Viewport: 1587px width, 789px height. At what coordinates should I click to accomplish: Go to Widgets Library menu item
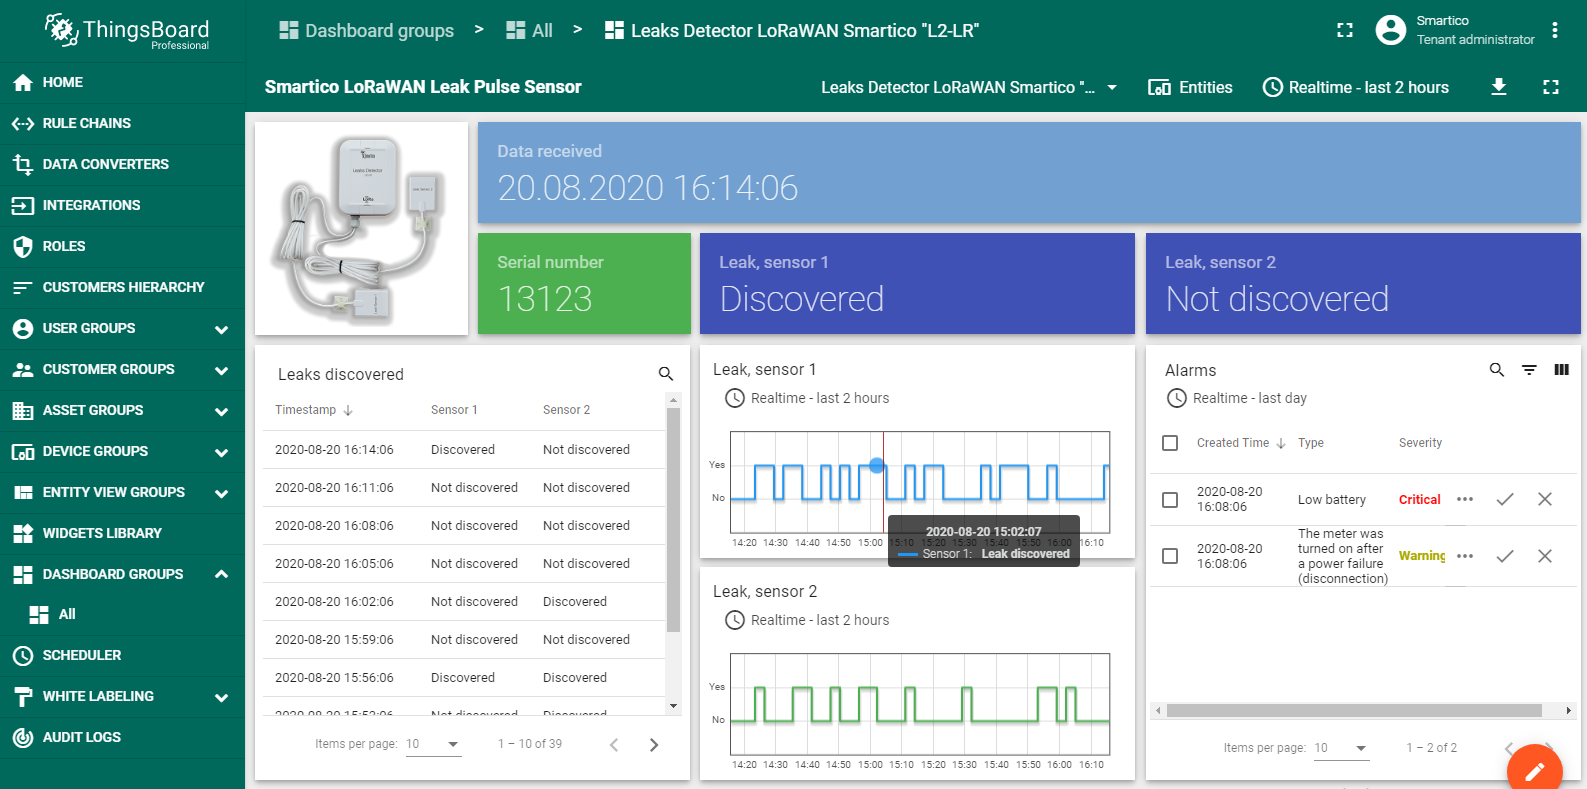101,533
